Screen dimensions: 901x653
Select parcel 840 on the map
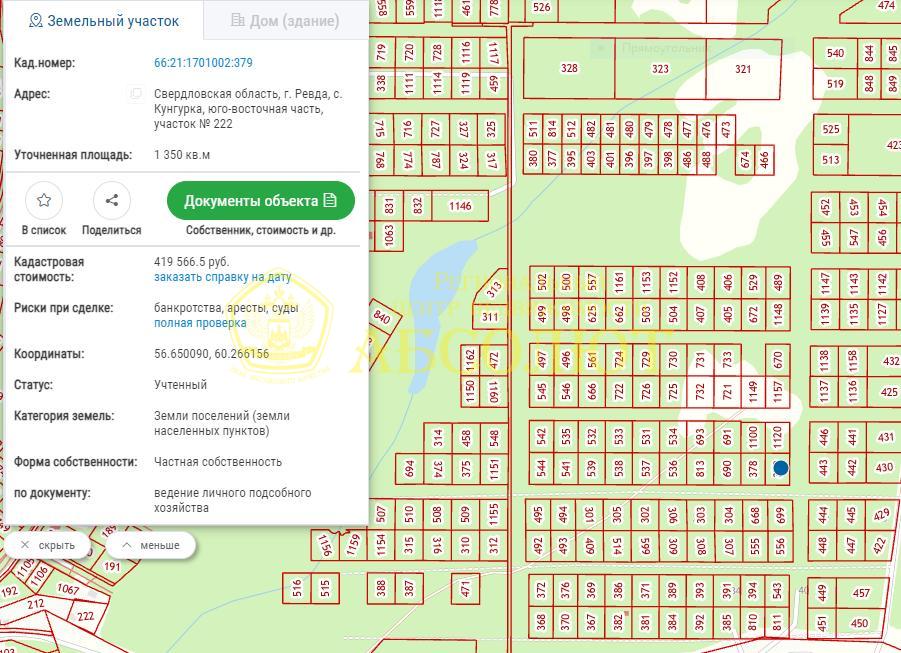382,317
